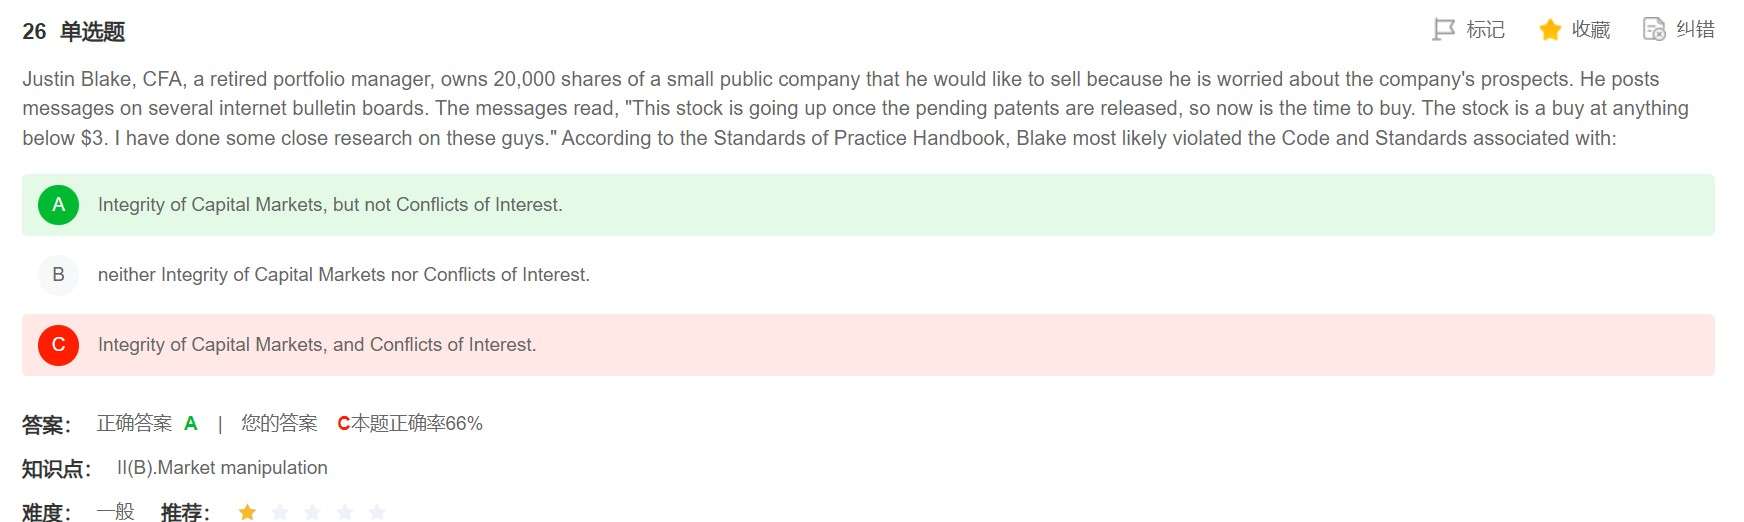
Task: Click the question 26 单选题 heading
Action: click(x=74, y=32)
